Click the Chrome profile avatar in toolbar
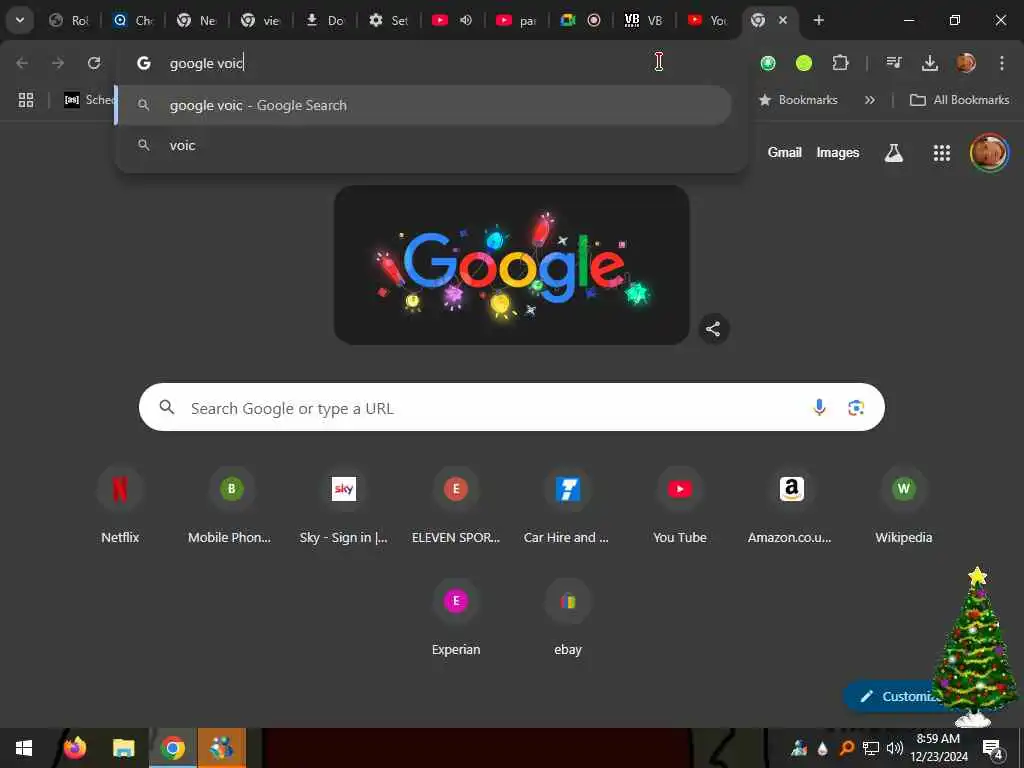This screenshot has width=1024, height=768. 966,63
